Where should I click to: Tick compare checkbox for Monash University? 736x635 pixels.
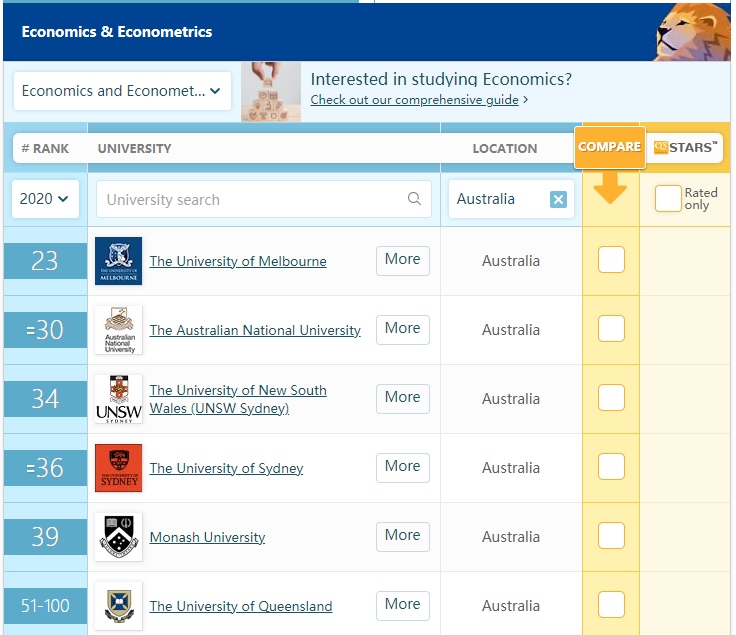pyautogui.click(x=611, y=536)
